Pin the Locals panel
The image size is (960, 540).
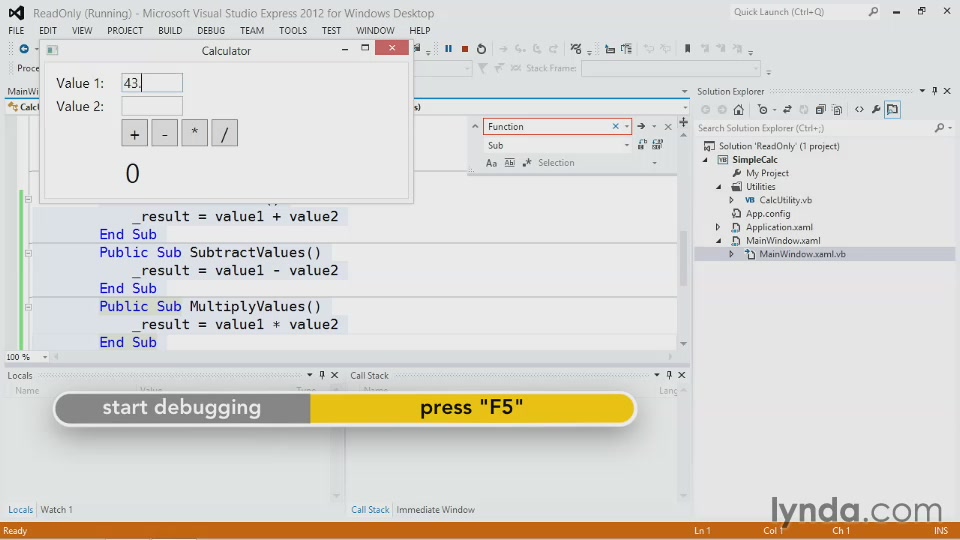pyautogui.click(x=322, y=375)
